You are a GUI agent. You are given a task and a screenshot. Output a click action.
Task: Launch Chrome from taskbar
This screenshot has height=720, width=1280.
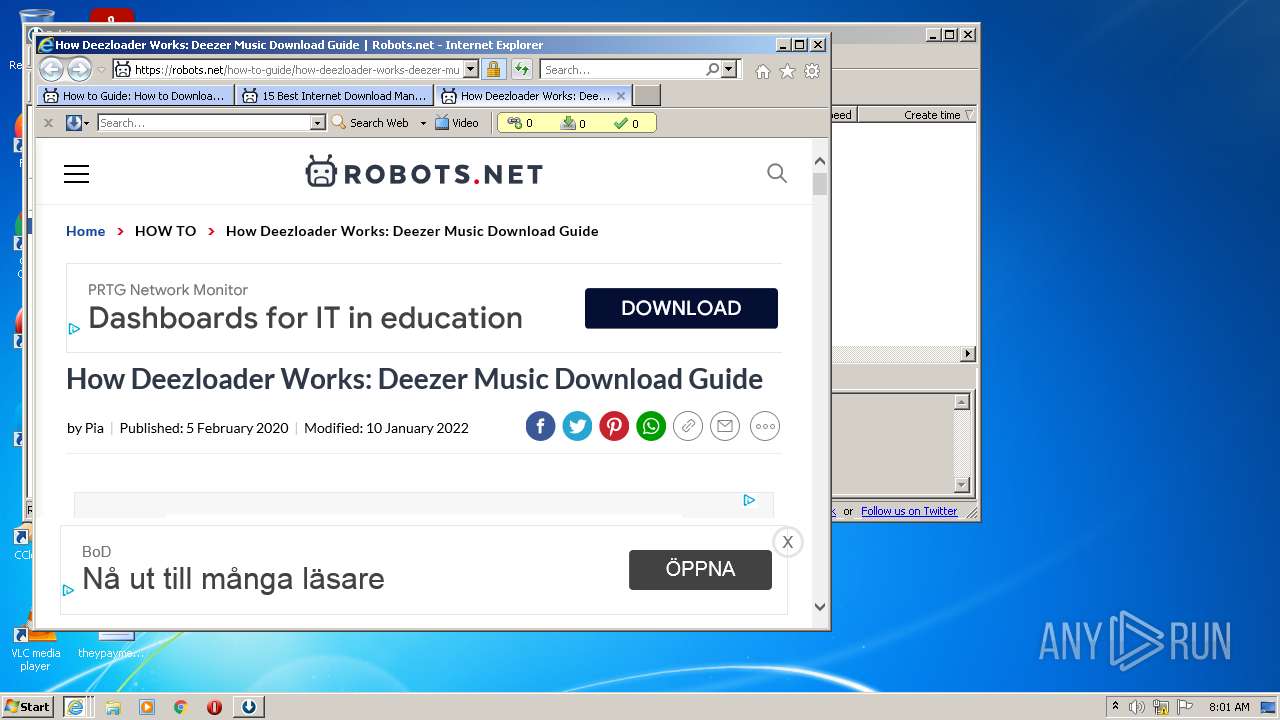pos(180,706)
